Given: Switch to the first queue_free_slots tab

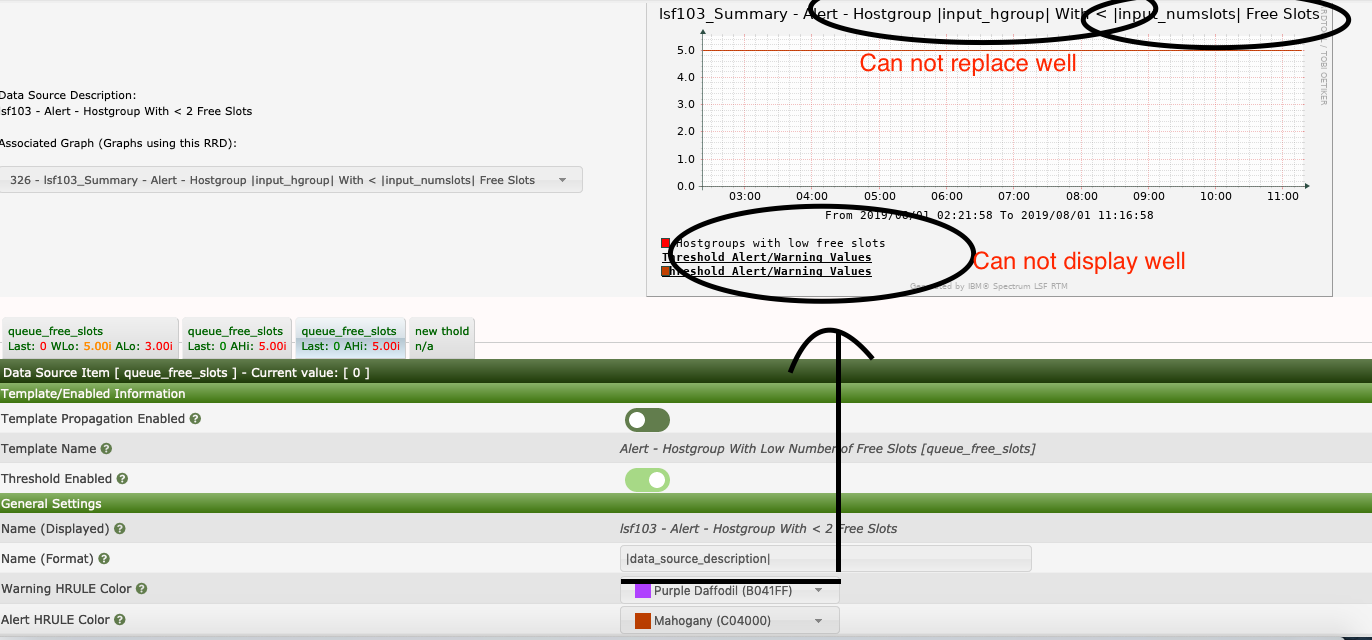Looking at the screenshot, I should pos(90,337).
